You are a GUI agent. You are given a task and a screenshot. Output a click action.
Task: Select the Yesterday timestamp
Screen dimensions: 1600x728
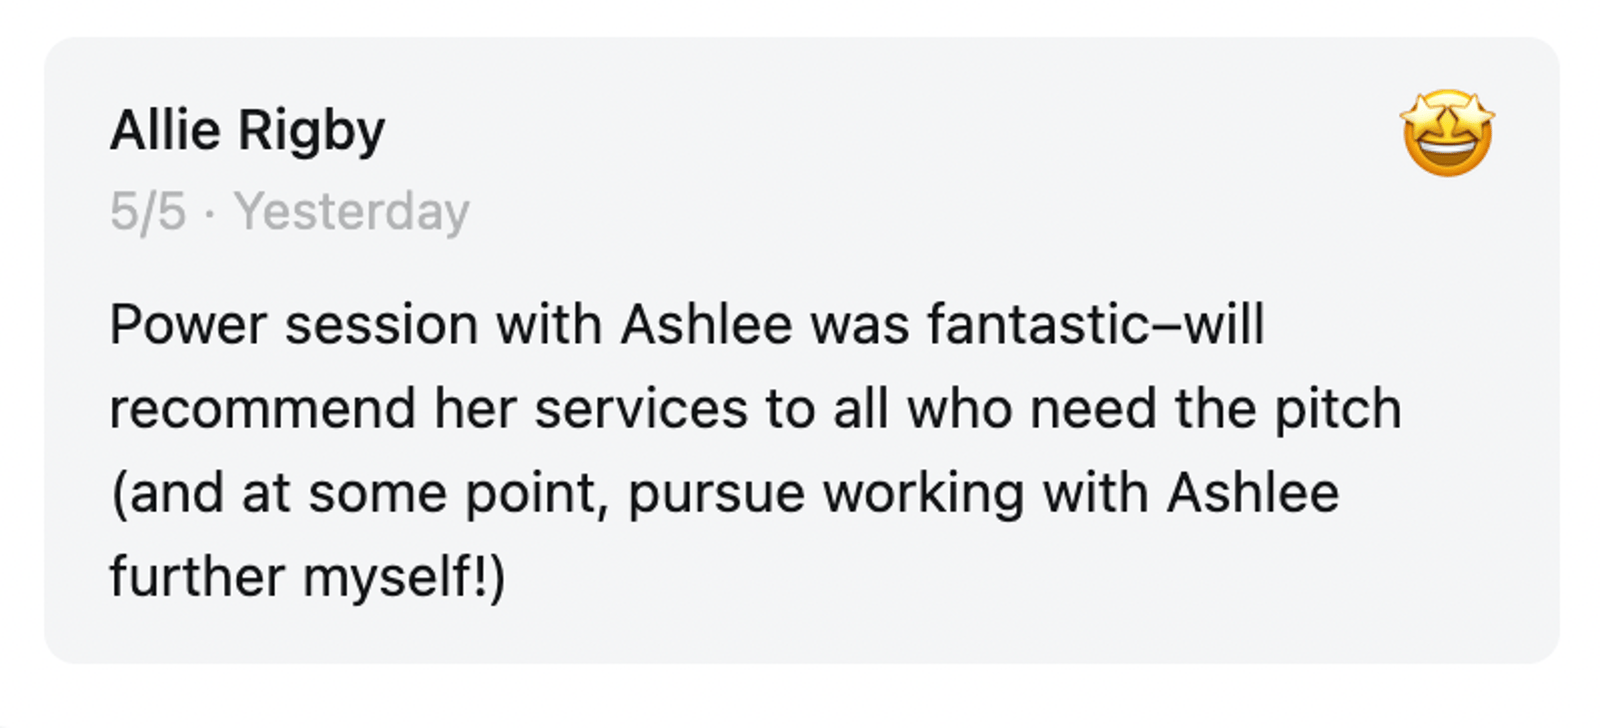351,212
